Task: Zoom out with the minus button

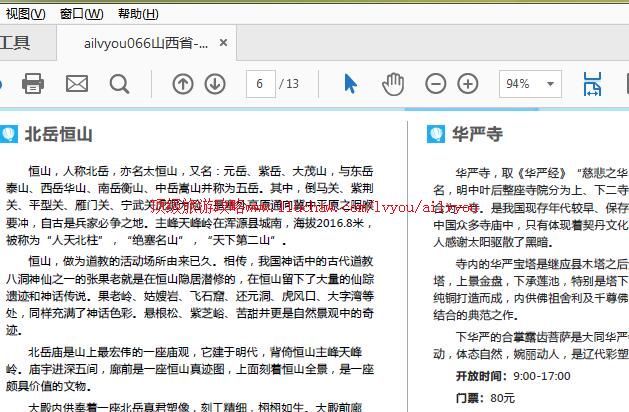Action: pyautogui.click(x=436, y=83)
